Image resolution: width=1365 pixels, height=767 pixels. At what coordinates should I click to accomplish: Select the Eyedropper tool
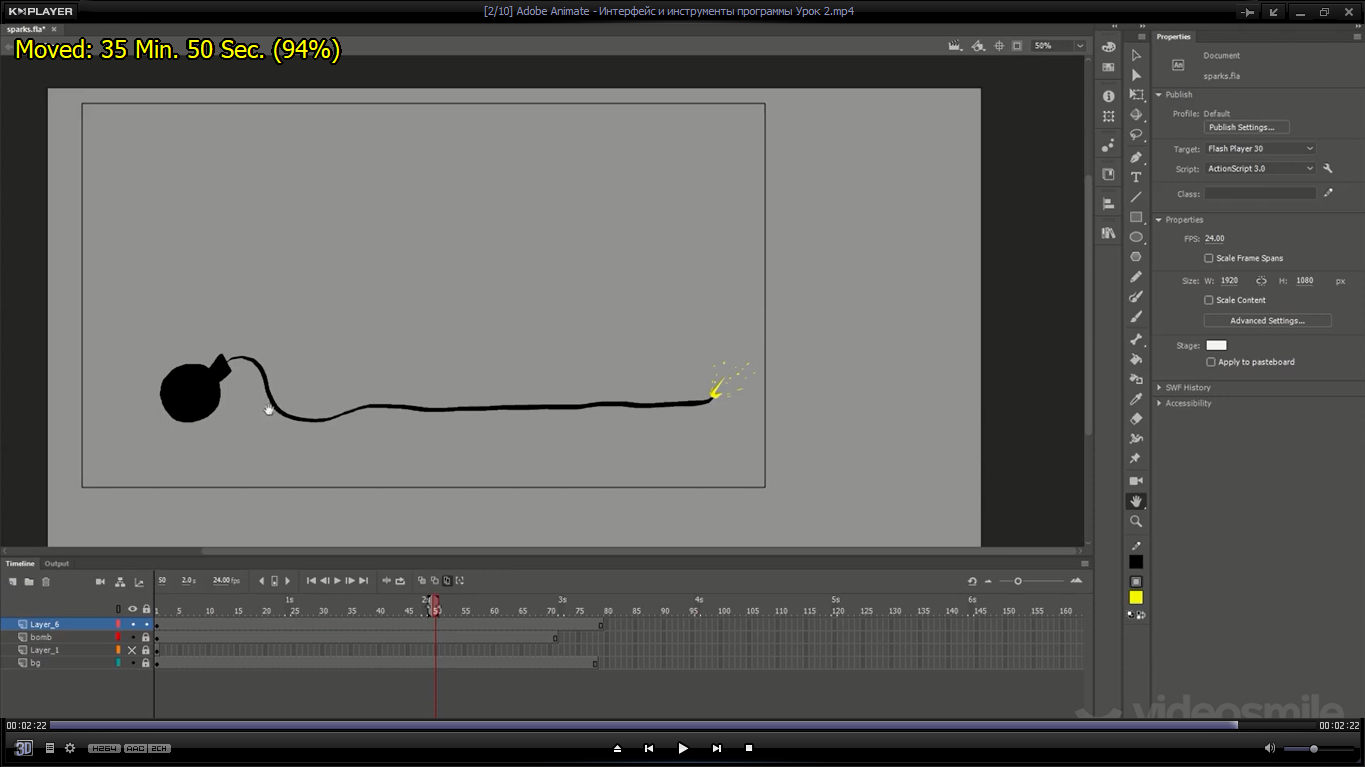1136,399
